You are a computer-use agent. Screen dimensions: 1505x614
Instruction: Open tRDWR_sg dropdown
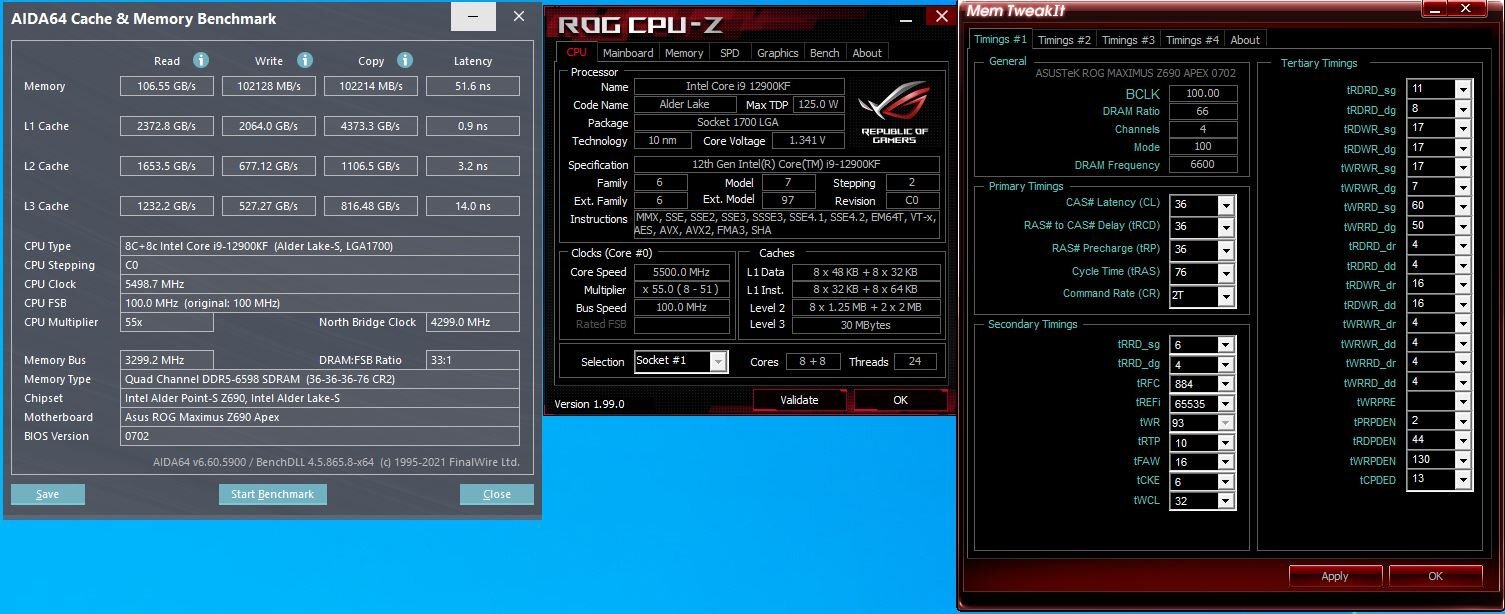[1463, 128]
